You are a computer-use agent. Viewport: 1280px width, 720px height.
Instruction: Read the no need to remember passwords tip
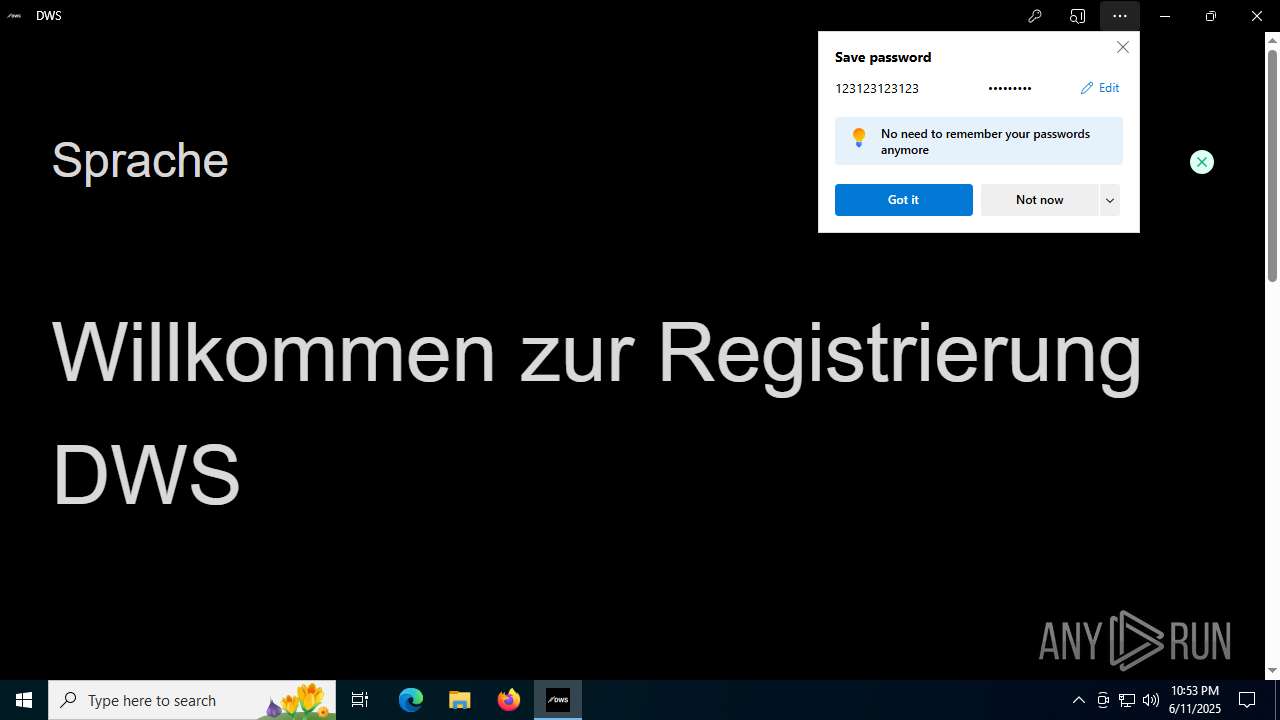[x=985, y=141]
